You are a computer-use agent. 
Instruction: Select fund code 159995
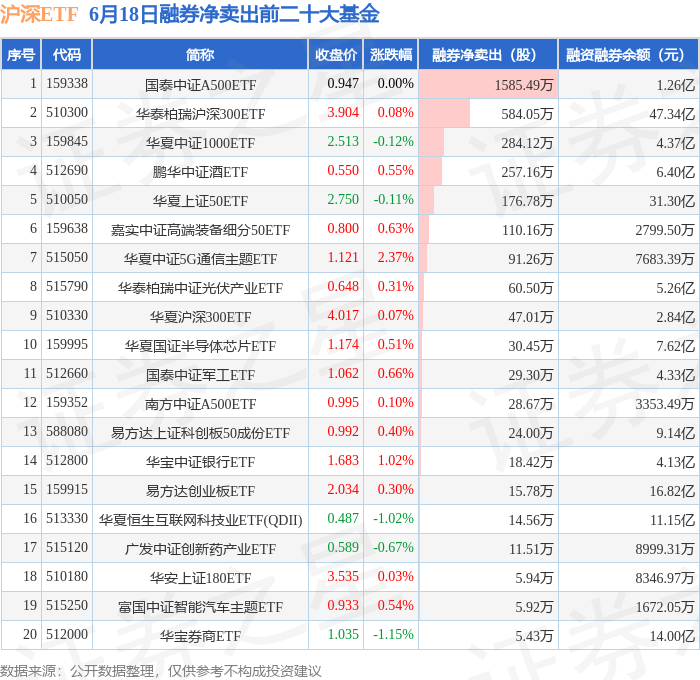coord(67,345)
